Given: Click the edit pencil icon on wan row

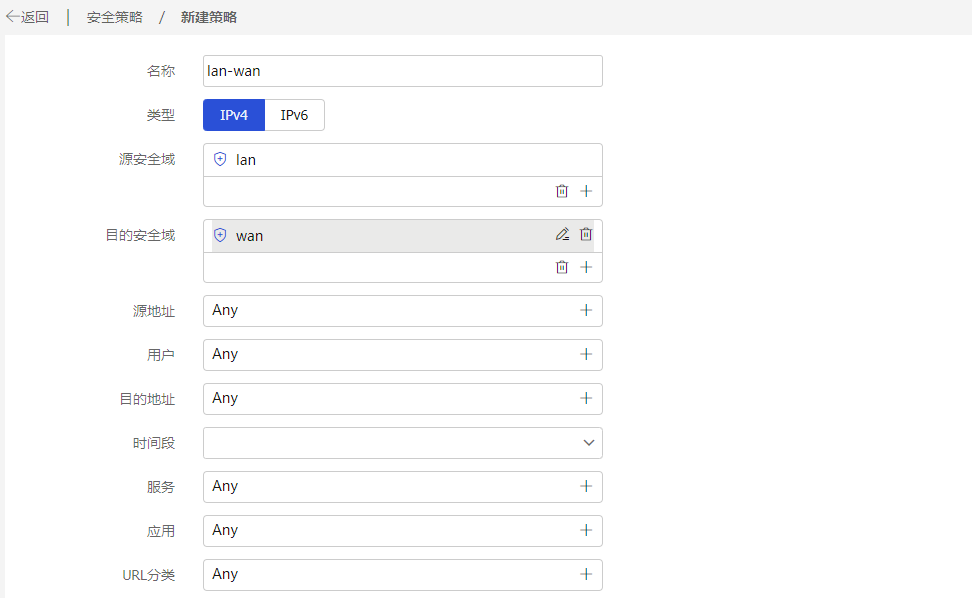Looking at the screenshot, I should click(x=562, y=234).
